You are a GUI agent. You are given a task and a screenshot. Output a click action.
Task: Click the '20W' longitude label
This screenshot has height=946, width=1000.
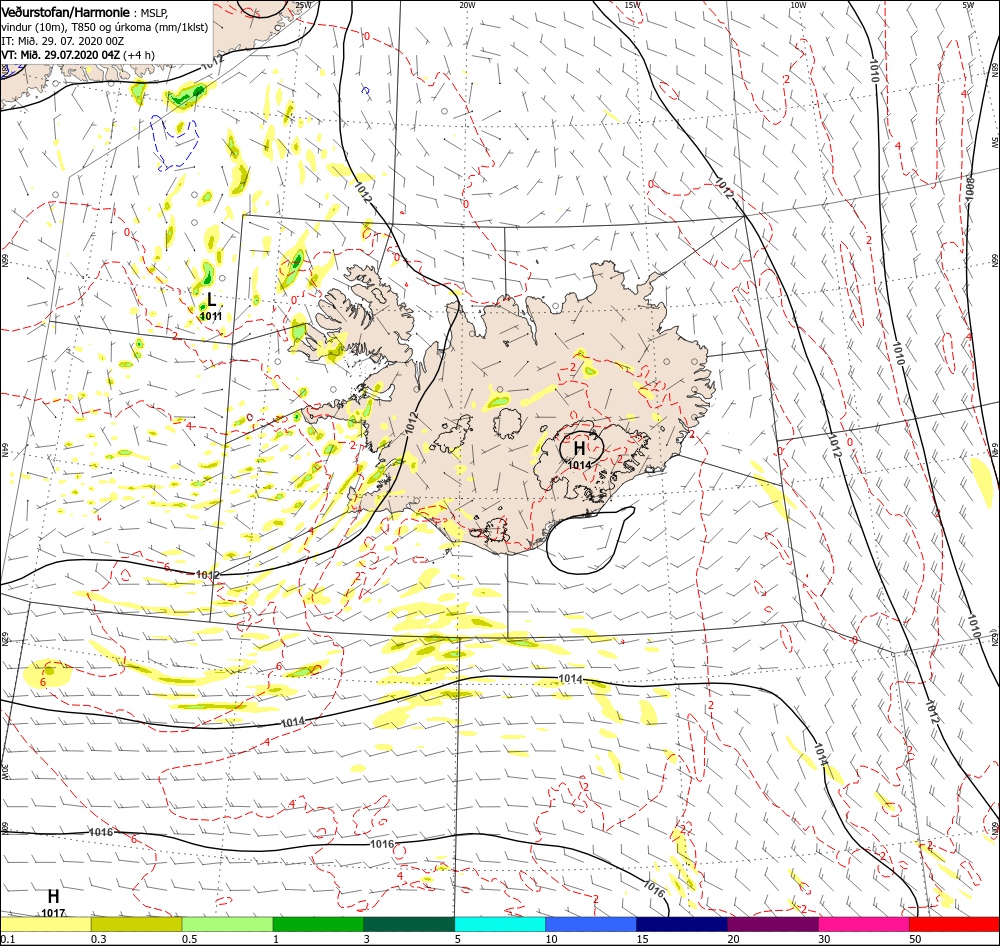(467, 5)
